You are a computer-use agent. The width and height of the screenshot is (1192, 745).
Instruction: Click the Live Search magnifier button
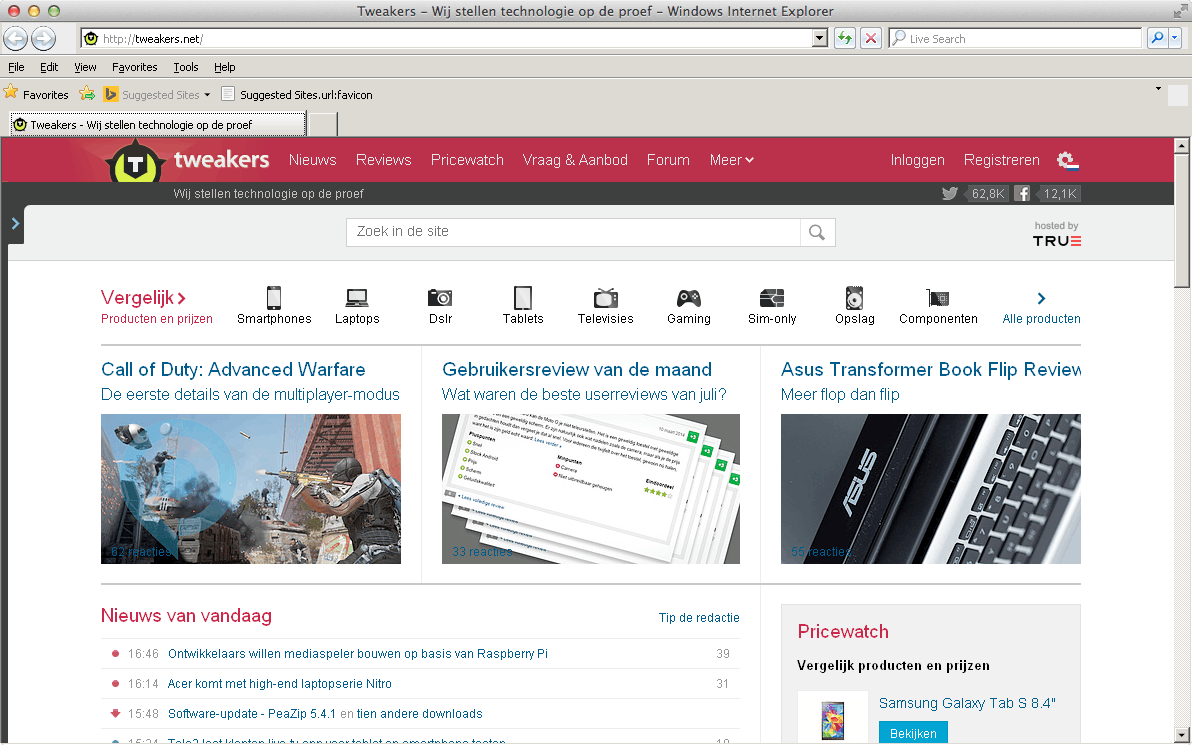[1156, 38]
